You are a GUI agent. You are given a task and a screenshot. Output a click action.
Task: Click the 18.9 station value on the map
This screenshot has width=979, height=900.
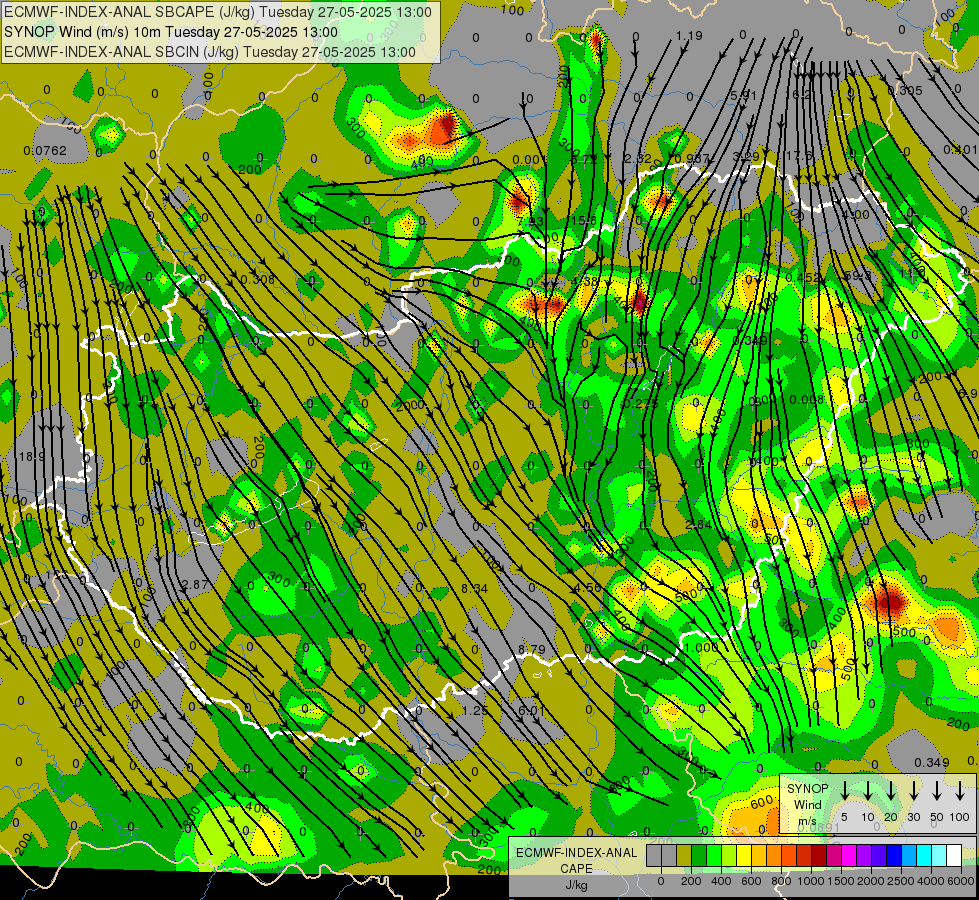tap(32, 457)
